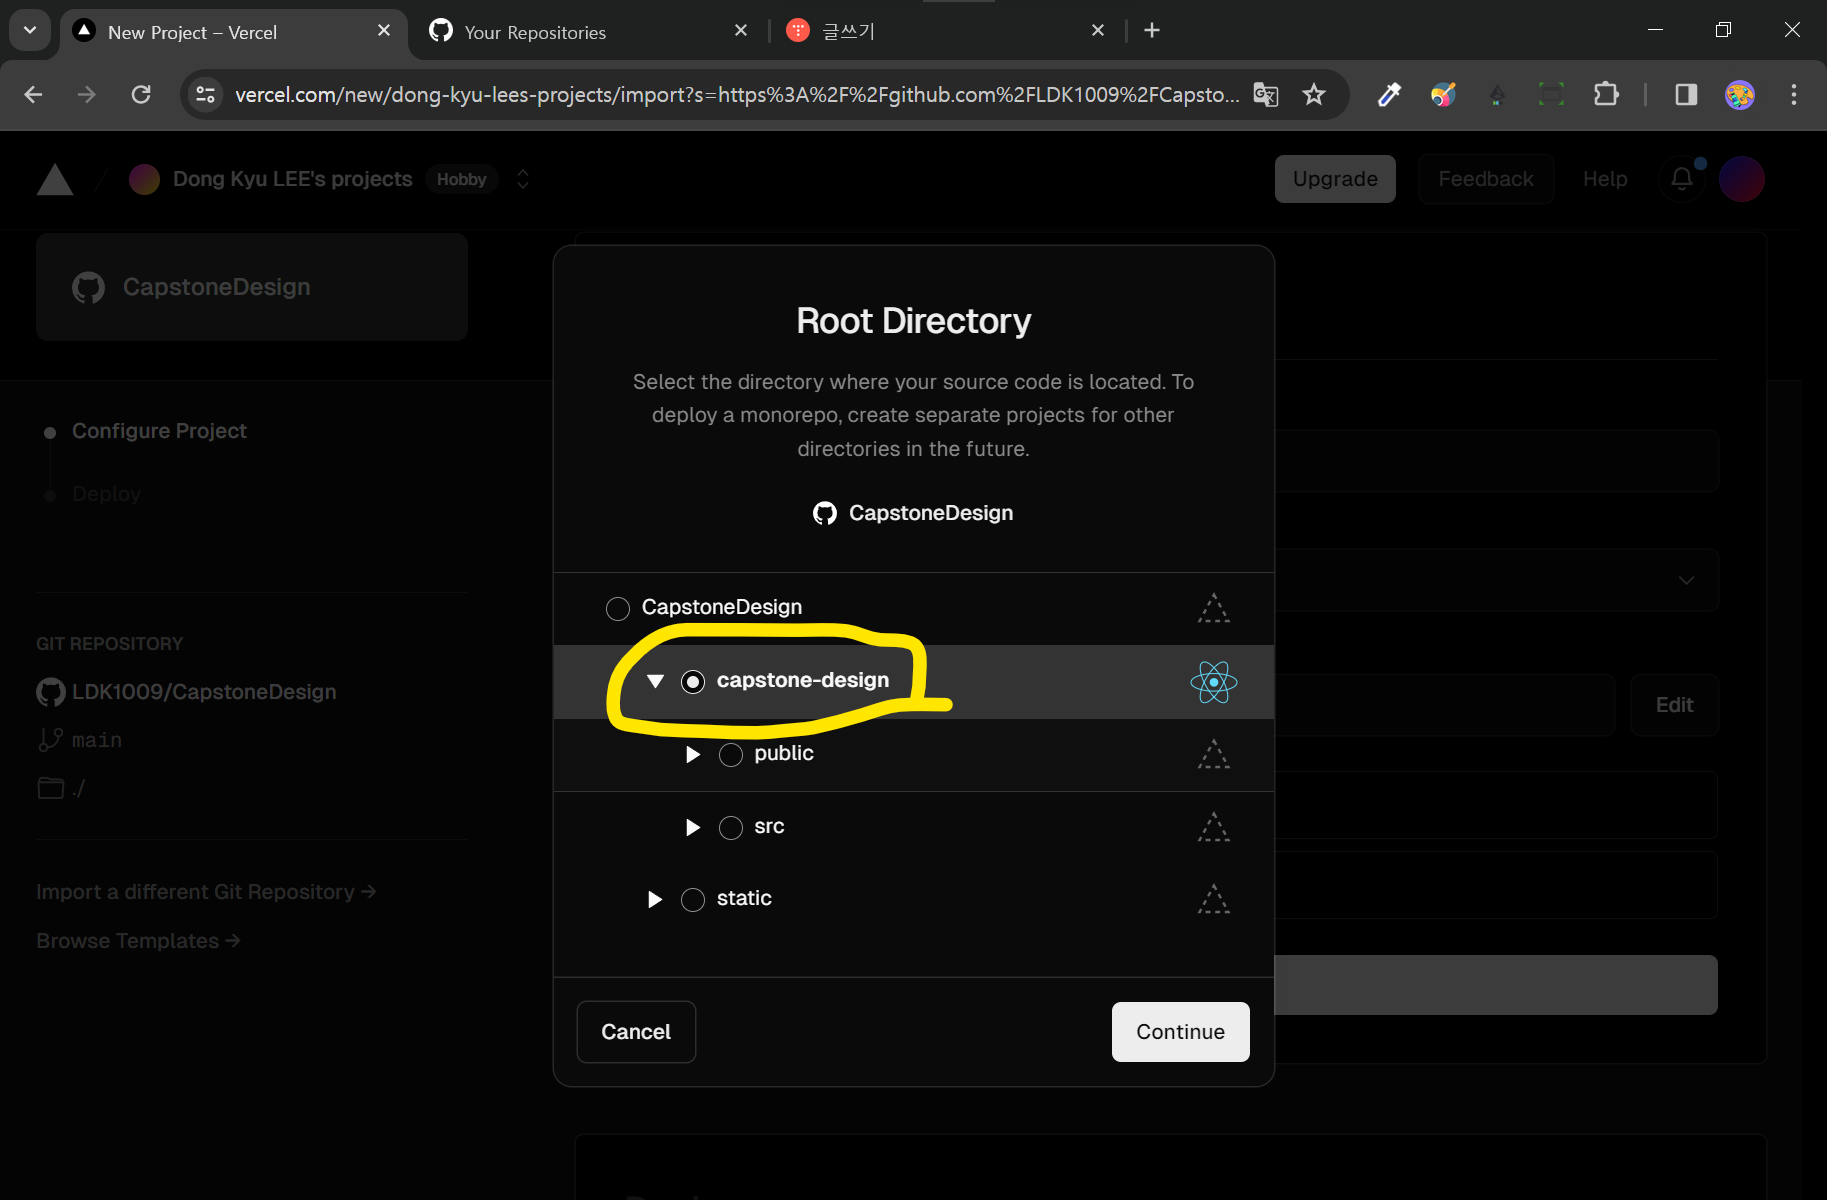Click the colorful paint extension icon
This screenshot has height=1200, width=1827.
coord(1443,95)
